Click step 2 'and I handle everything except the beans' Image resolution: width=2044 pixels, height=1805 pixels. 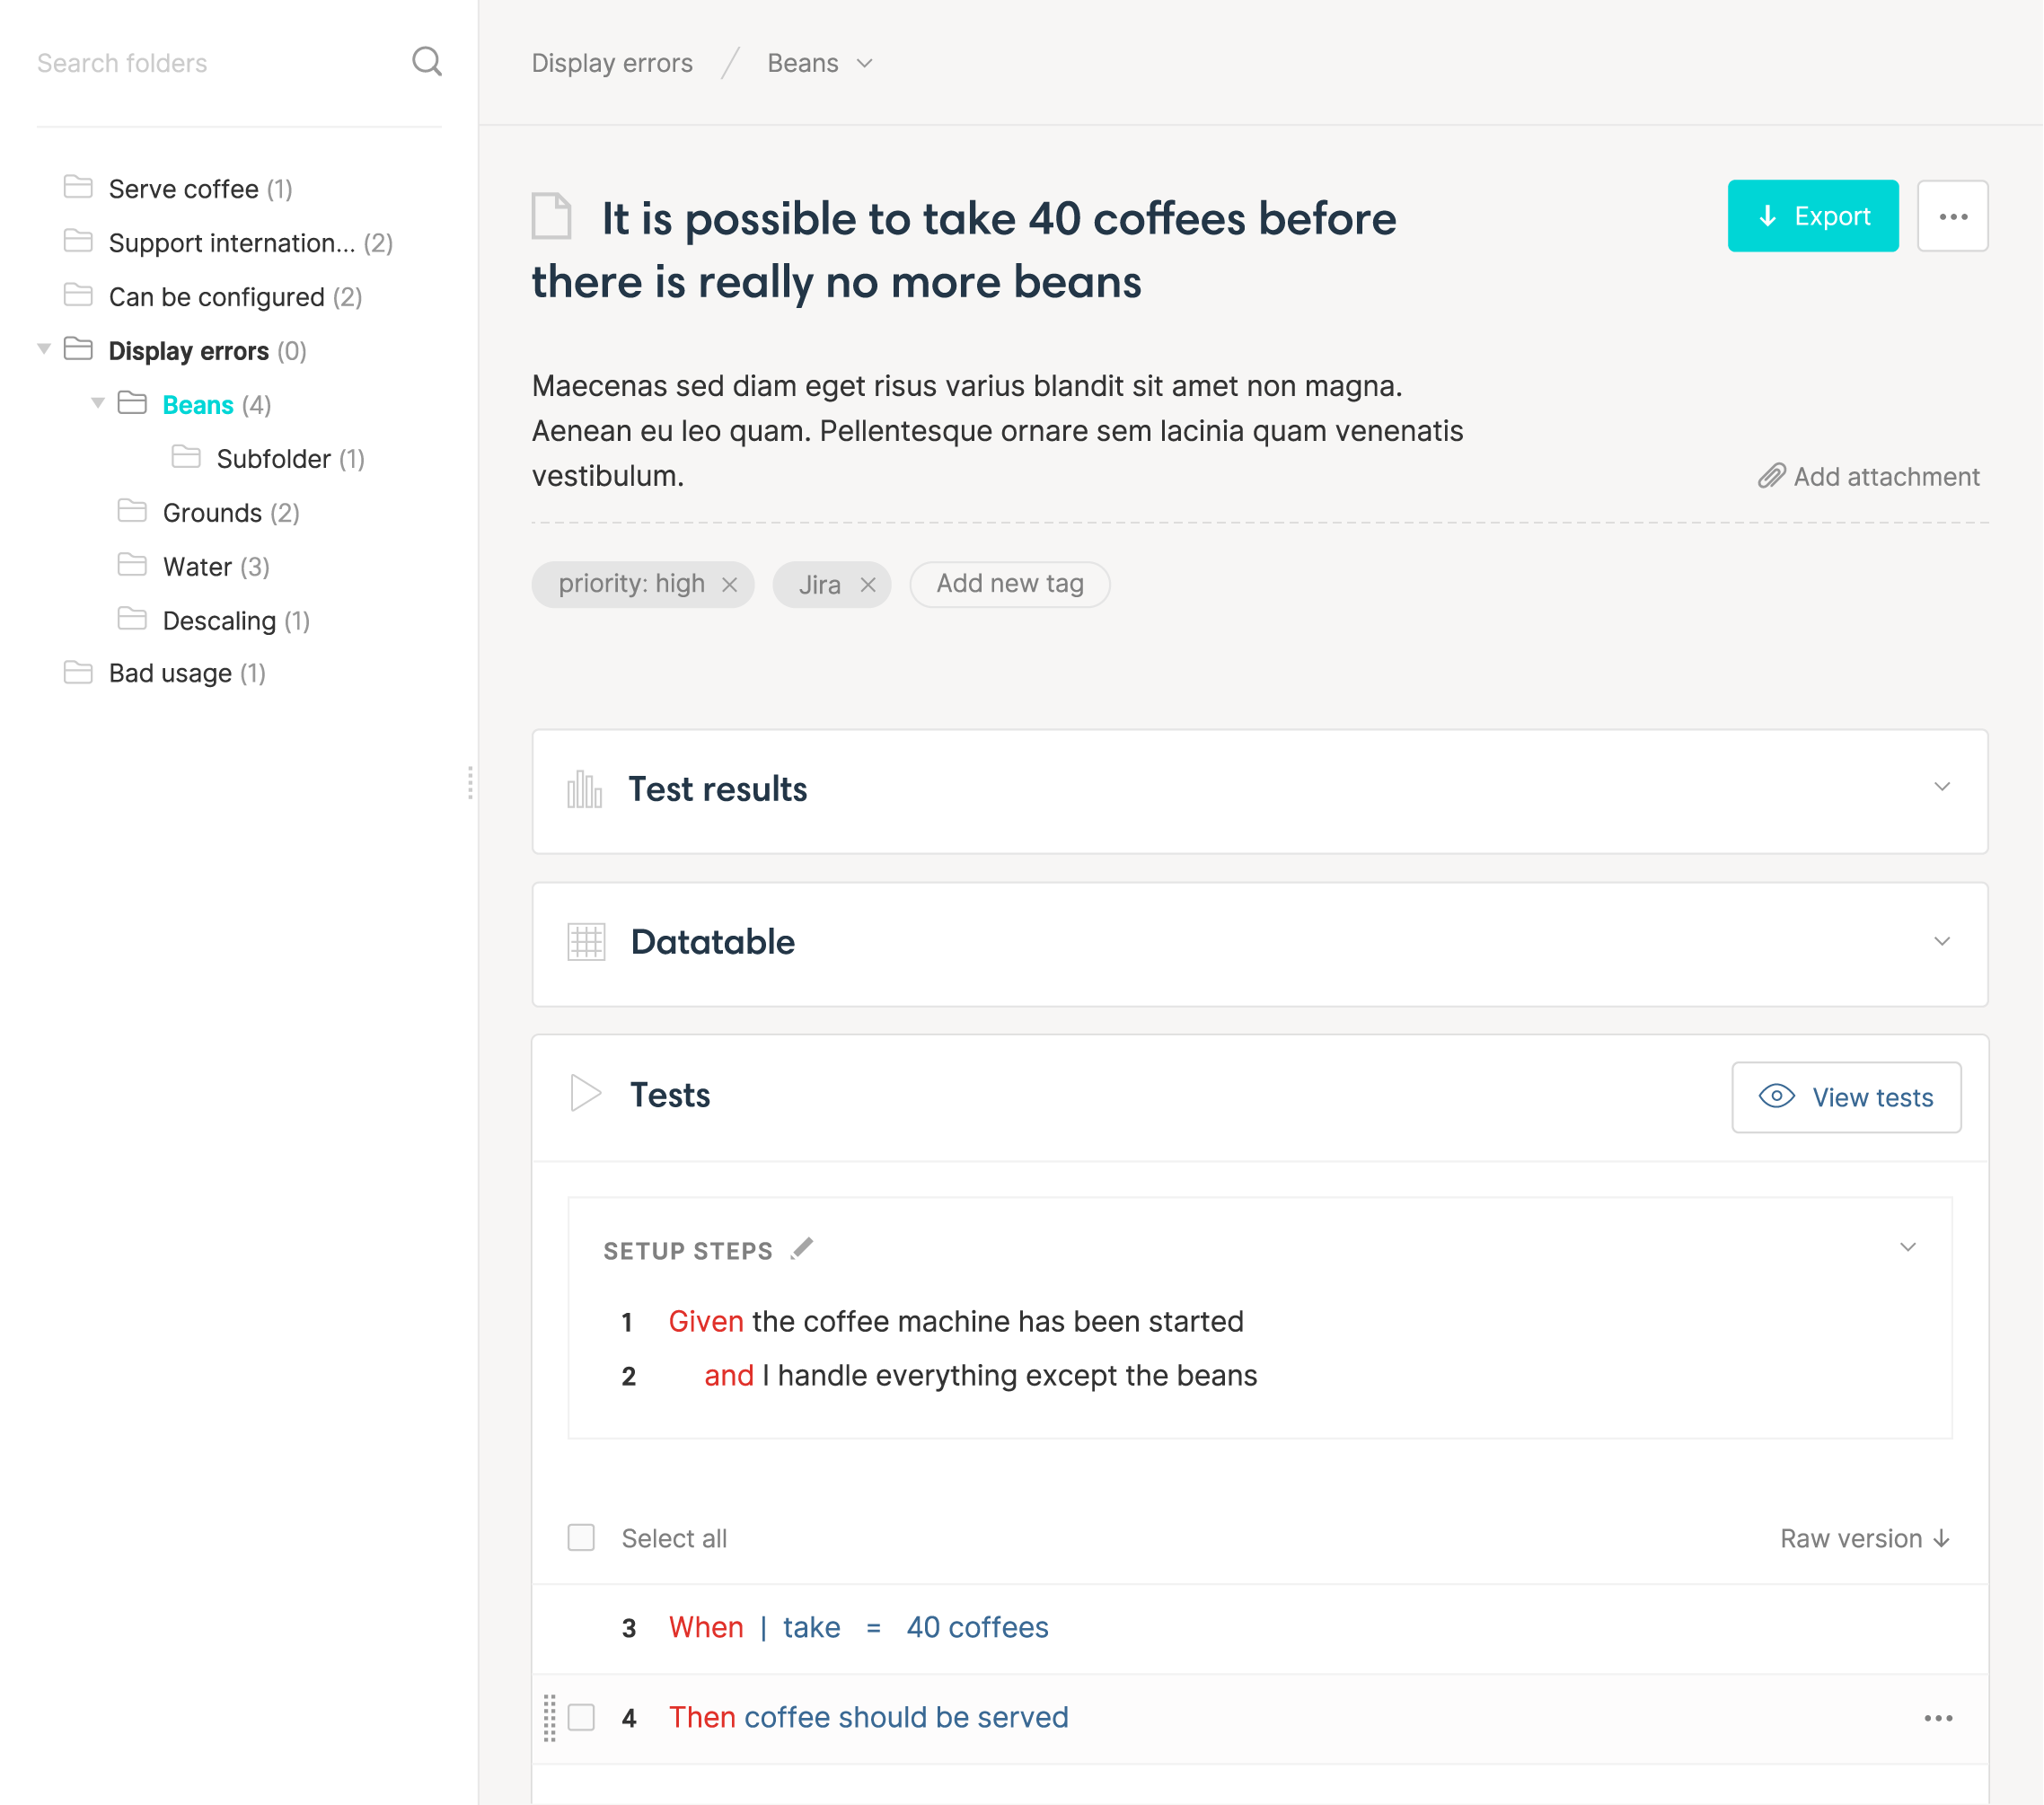980,1375
